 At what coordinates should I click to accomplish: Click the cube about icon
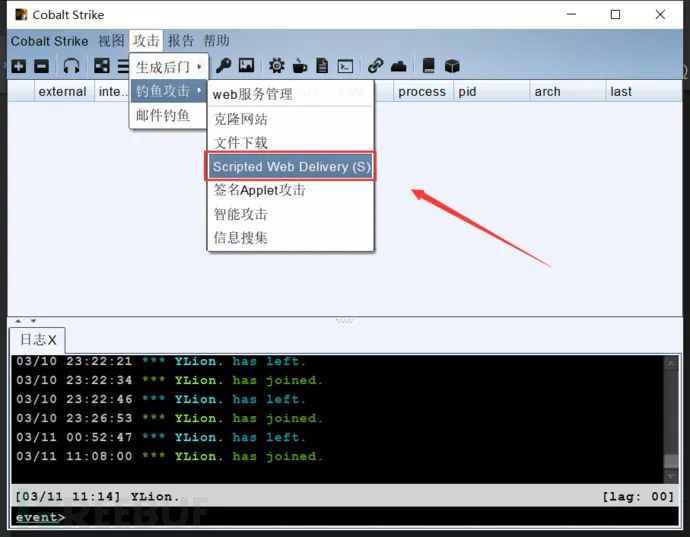pos(452,66)
